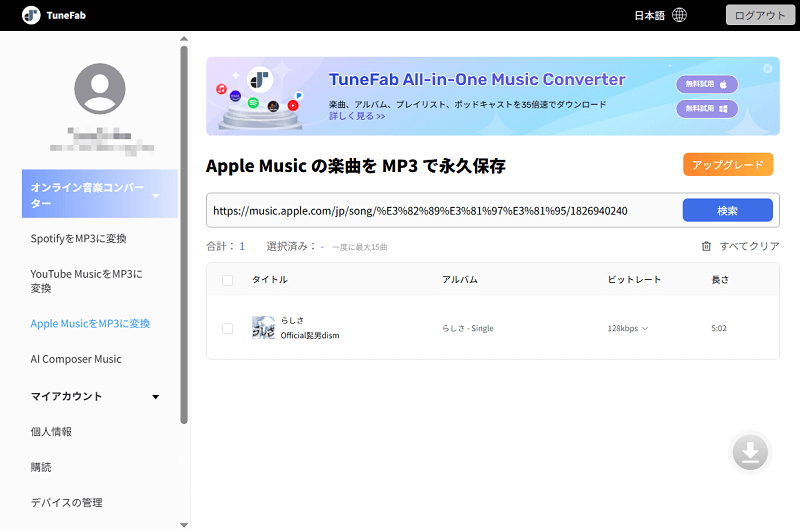
Task: Select Apple MusicをMP3に変換 menu item
Action: (x=90, y=324)
